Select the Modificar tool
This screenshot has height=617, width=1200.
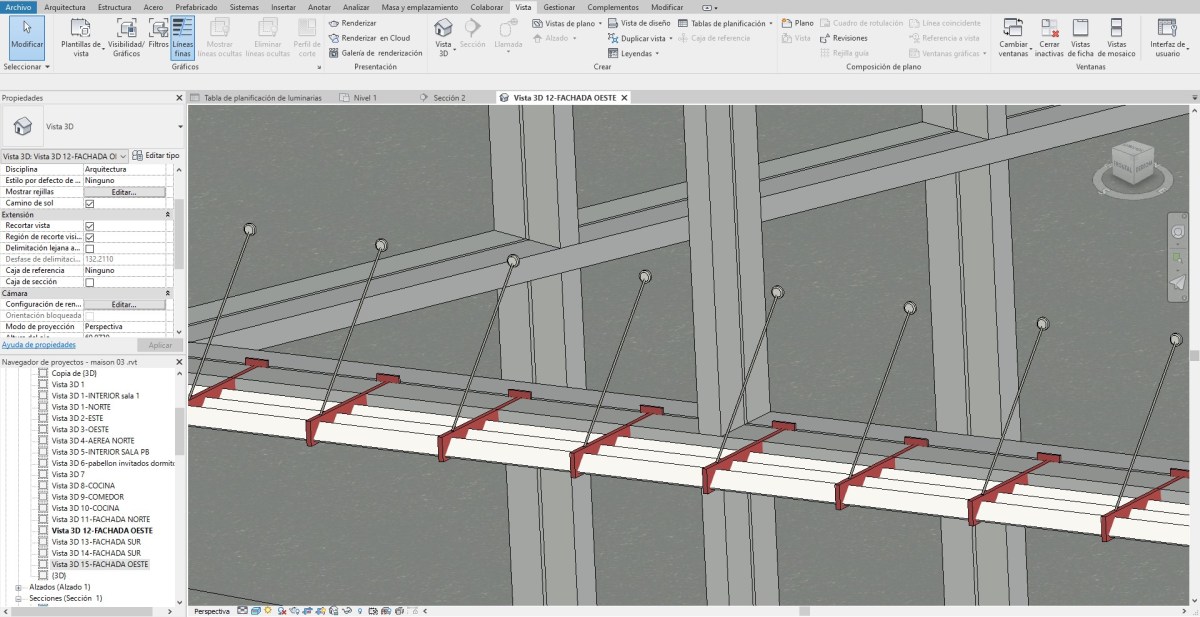27,39
